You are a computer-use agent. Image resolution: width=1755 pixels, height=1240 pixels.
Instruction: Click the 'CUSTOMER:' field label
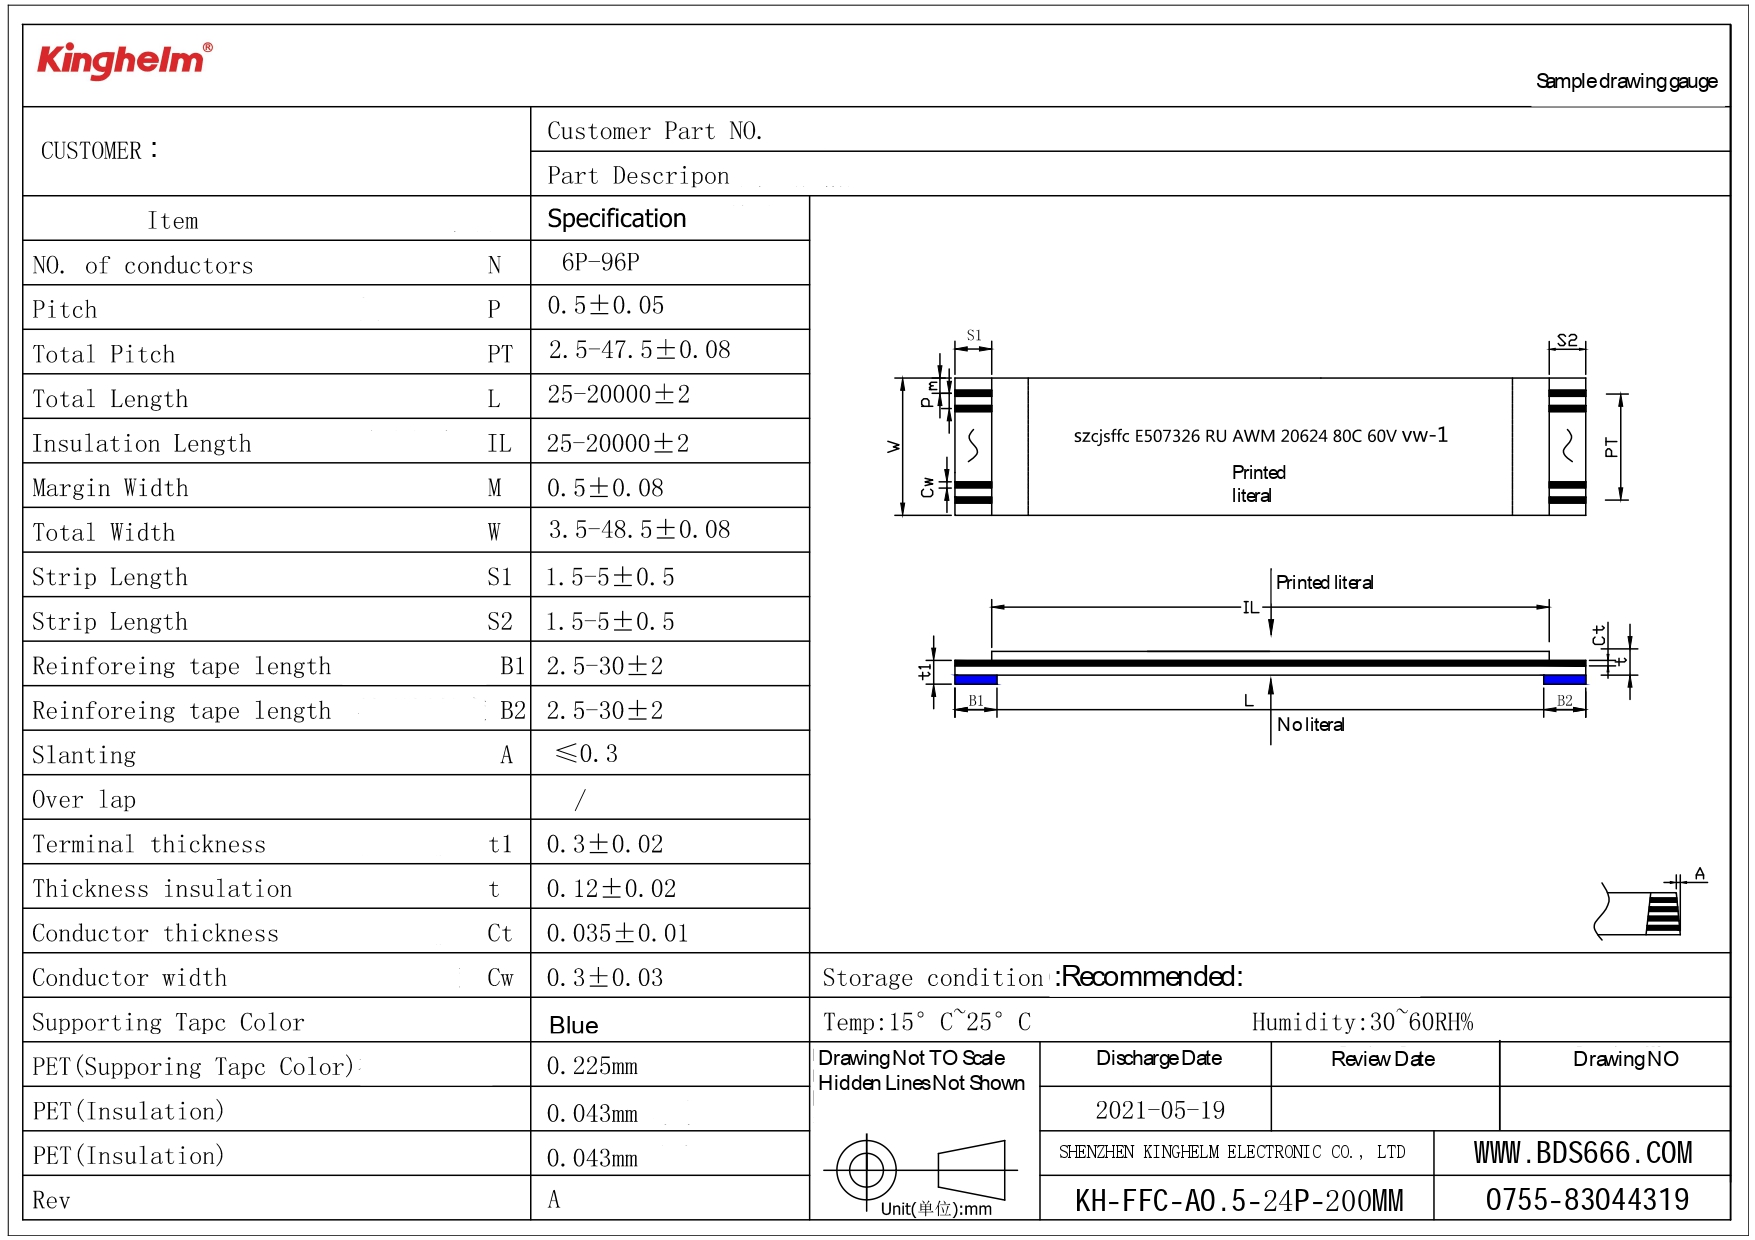[x=99, y=151]
